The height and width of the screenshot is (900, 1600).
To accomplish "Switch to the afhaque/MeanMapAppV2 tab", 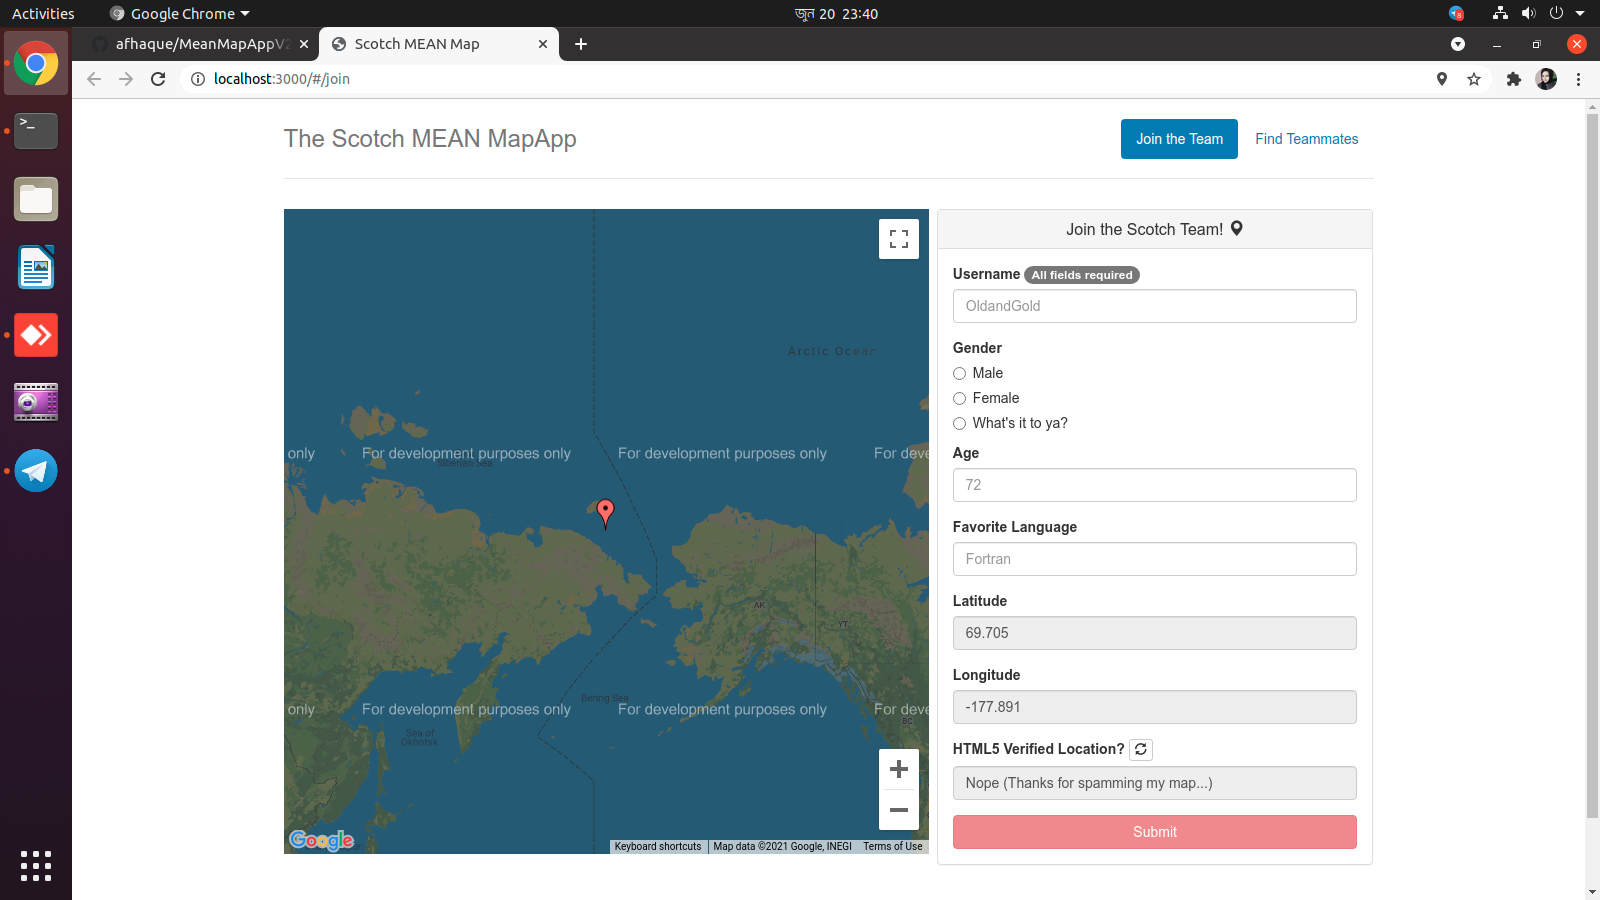I will [x=198, y=44].
